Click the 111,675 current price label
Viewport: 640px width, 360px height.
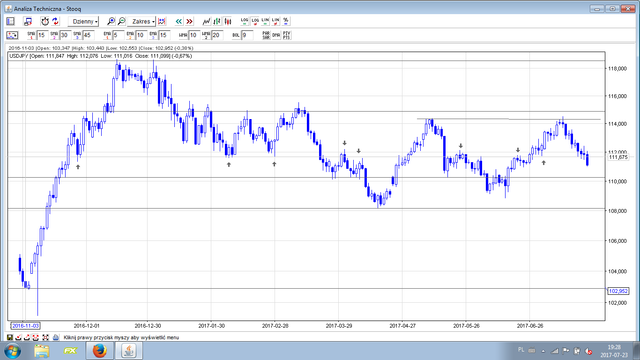(x=618, y=157)
